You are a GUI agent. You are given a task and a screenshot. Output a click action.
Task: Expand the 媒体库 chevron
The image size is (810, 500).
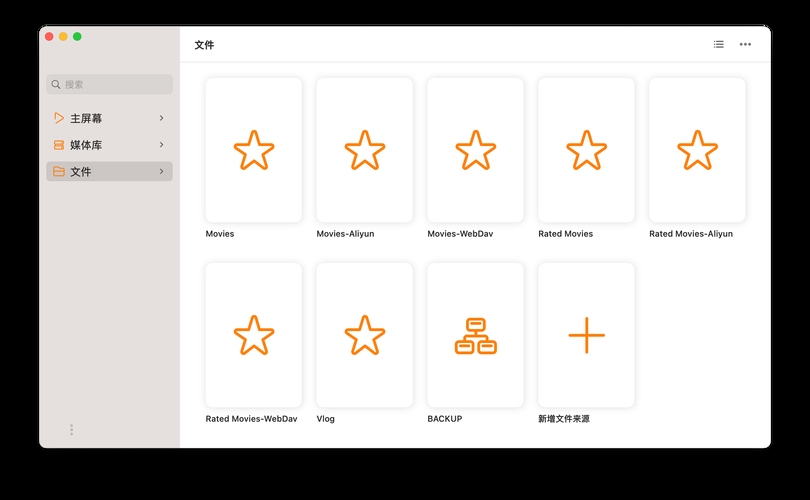coord(161,145)
